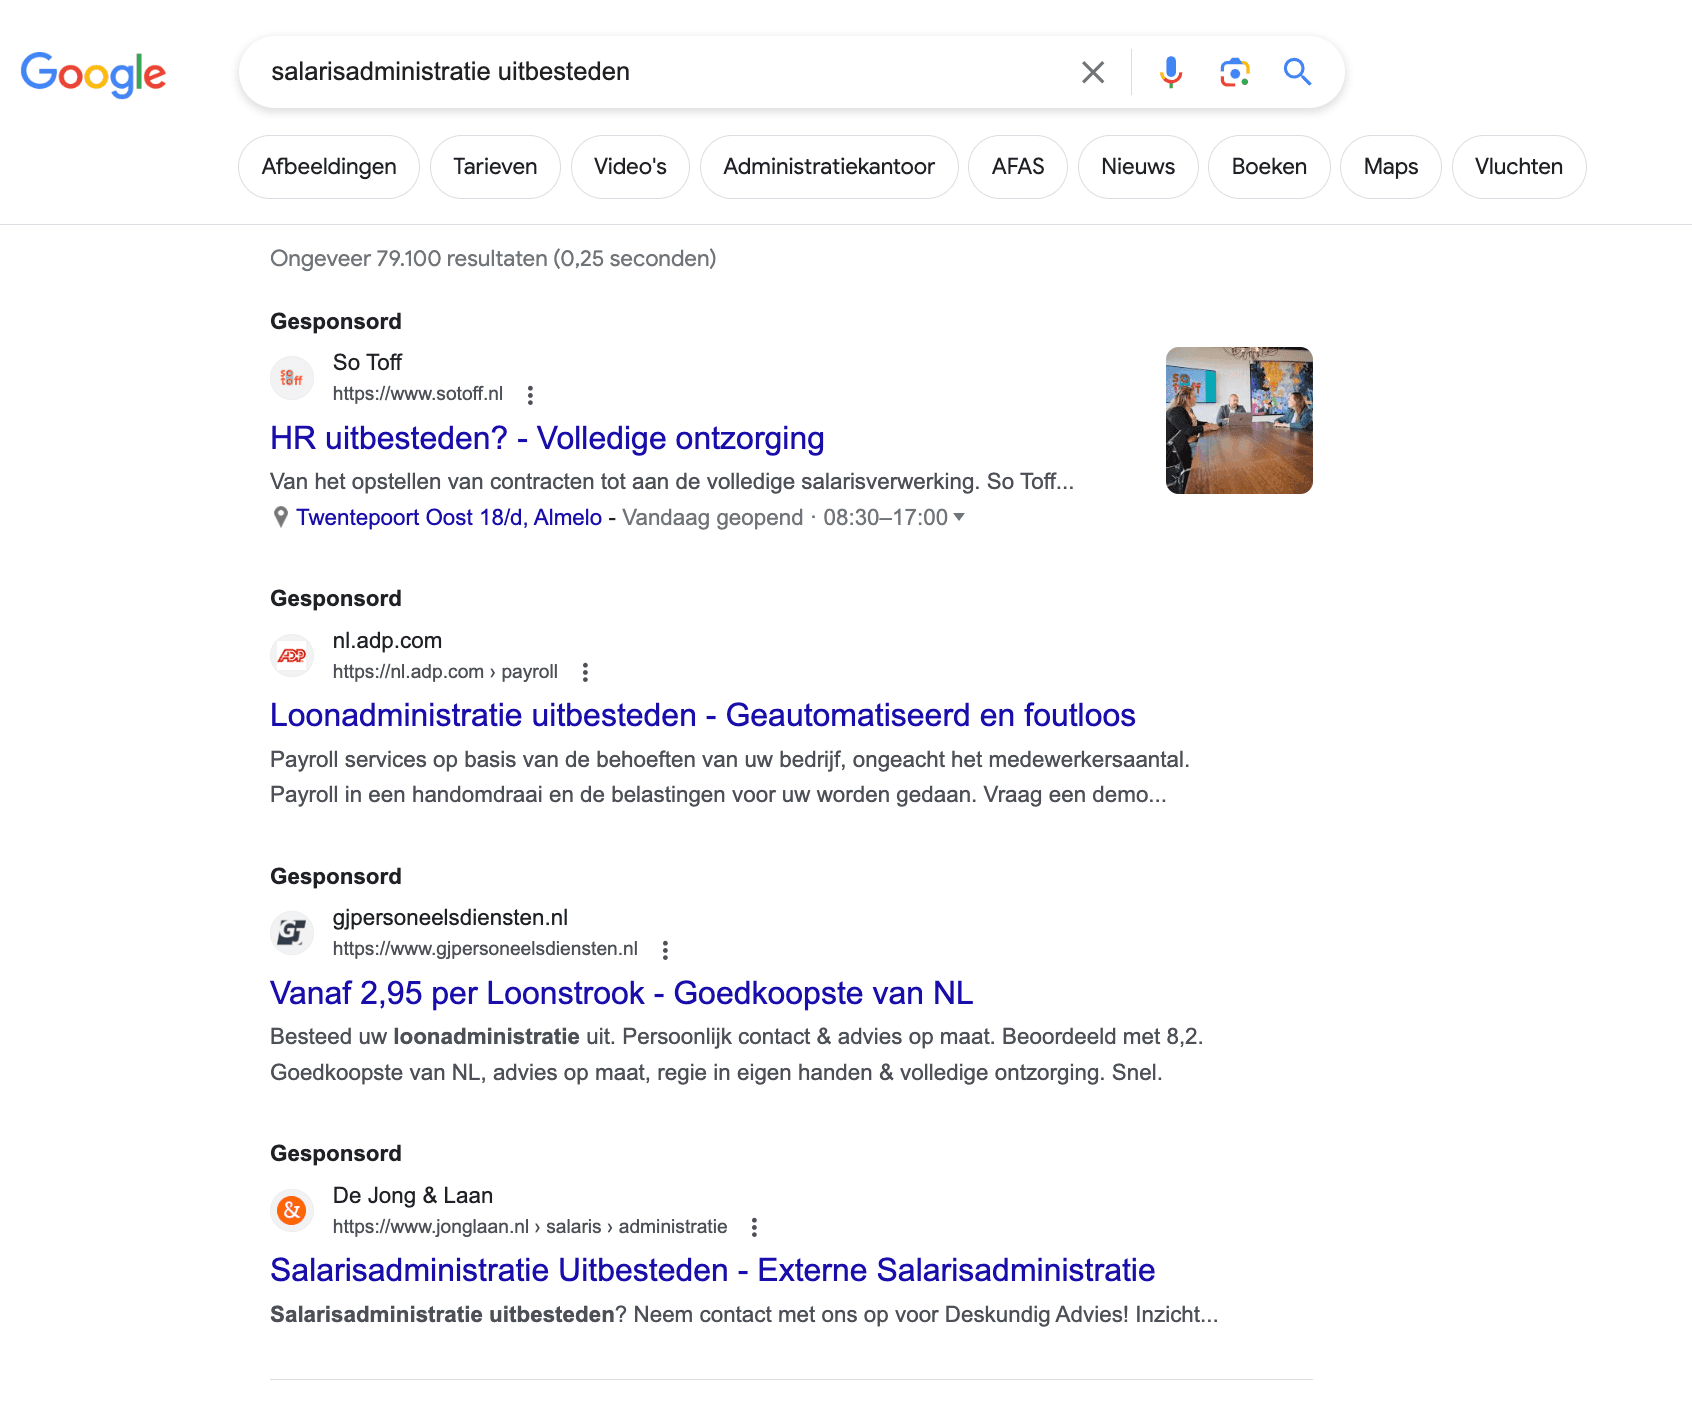
Task: Click the location pin icon for Almelo
Action: 281,517
